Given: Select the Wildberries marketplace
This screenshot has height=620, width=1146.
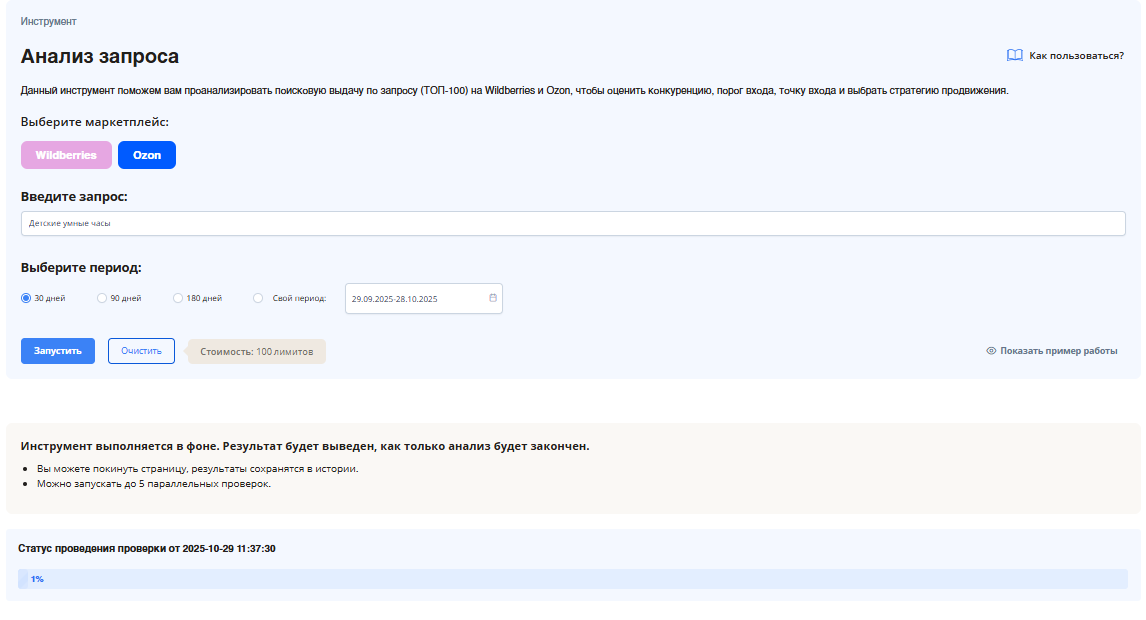Looking at the screenshot, I should point(66,155).
